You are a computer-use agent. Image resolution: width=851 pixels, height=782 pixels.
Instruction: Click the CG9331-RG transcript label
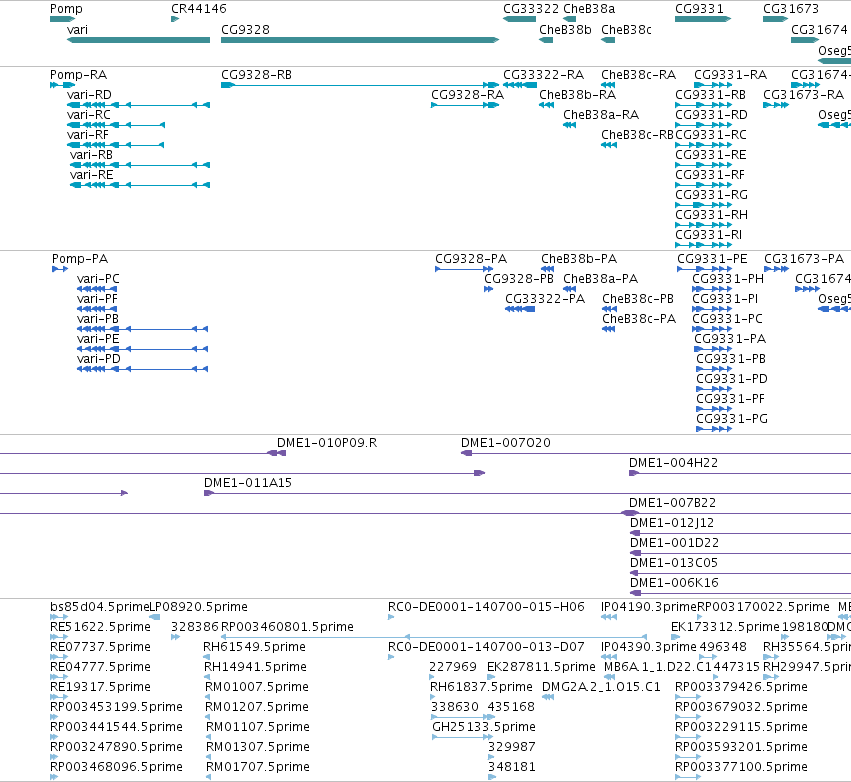pyautogui.click(x=711, y=195)
